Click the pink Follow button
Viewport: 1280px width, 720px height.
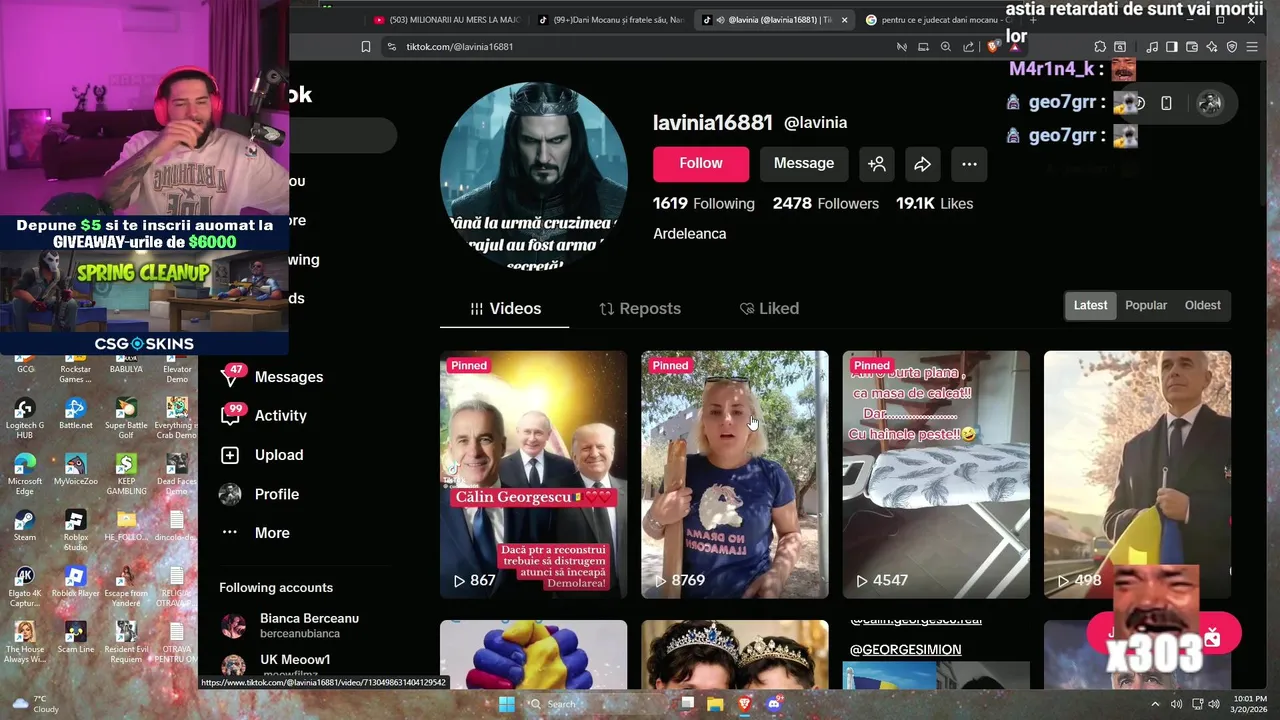pyautogui.click(x=701, y=164)
